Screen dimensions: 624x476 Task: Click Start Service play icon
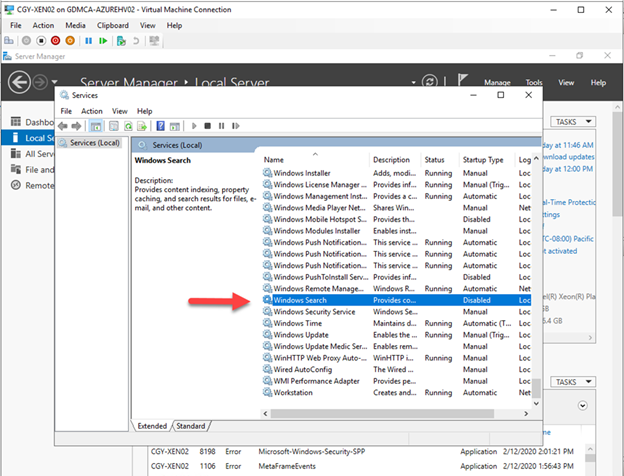tap(194, 126)
